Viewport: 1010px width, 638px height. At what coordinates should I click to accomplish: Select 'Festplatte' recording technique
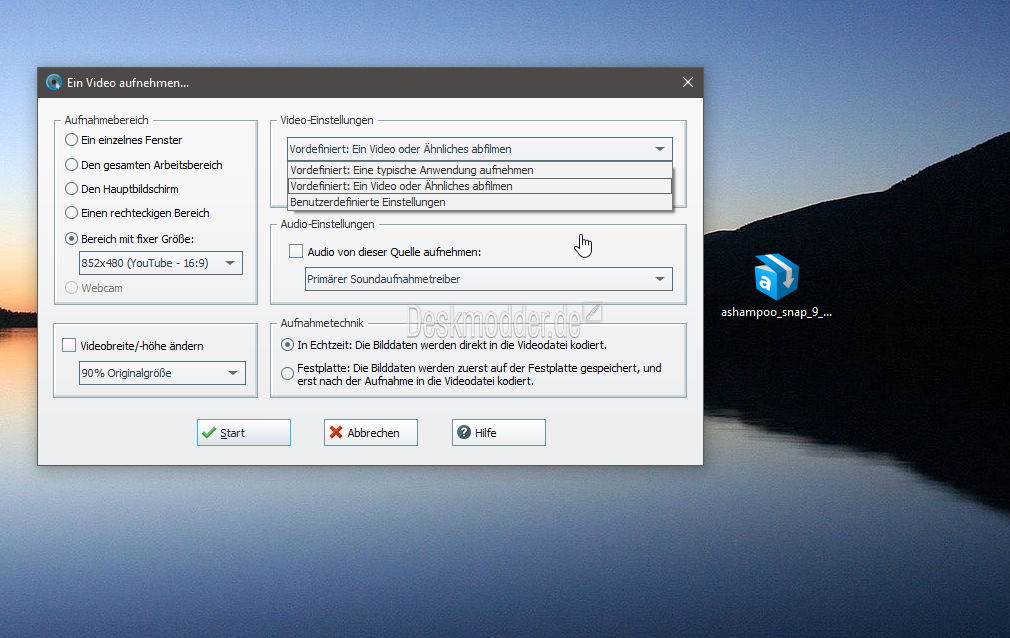pyautogui.click(x=287, y=374)
